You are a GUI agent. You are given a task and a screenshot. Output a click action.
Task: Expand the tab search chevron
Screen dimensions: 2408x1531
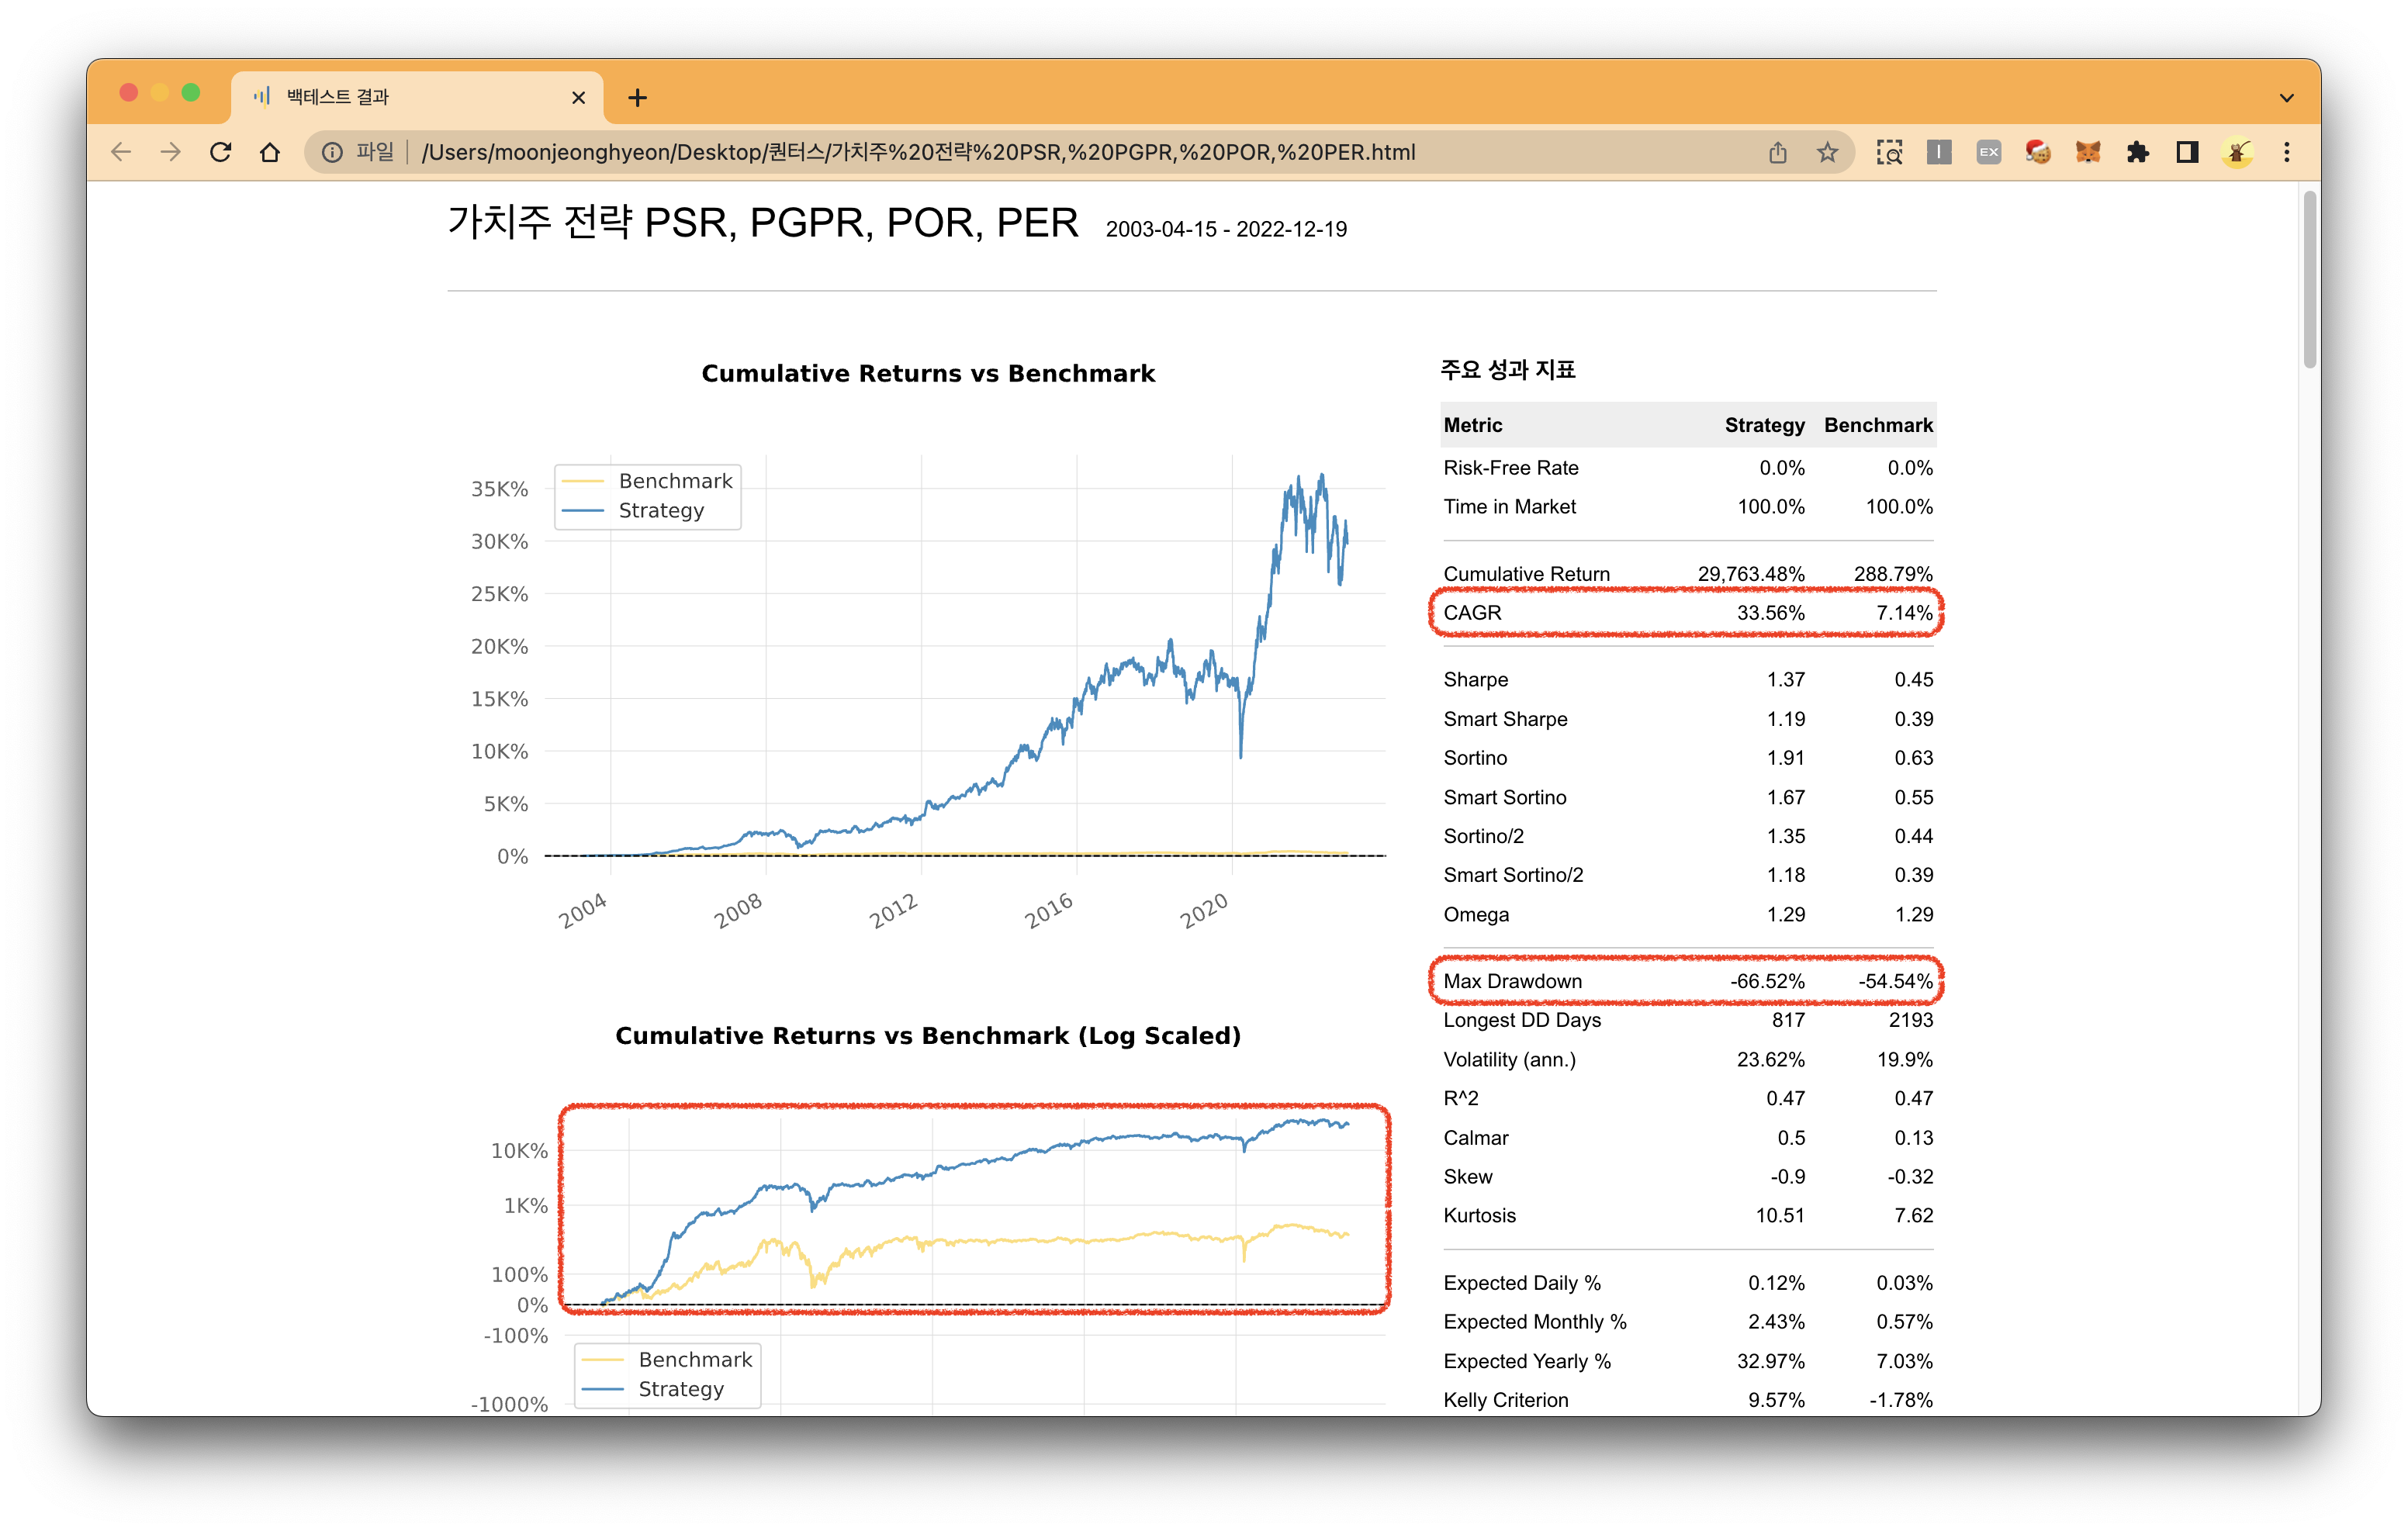click(x=2286, y=98)
